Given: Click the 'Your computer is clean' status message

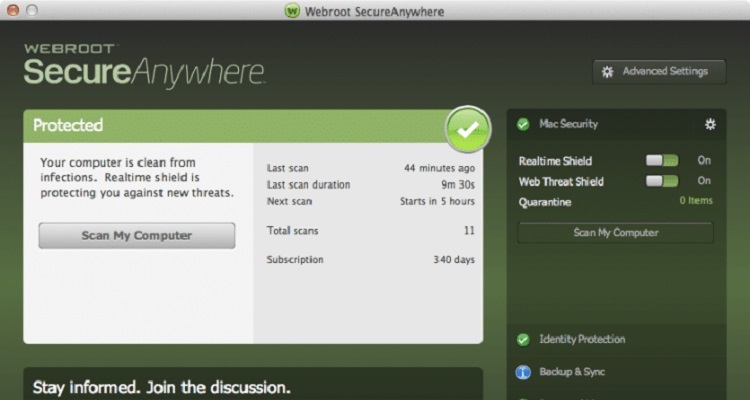Looking at the screenshot, I should click(x=137, y=178).
